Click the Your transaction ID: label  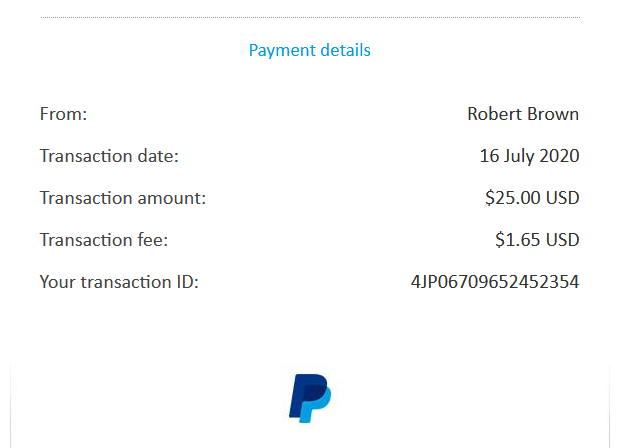point(119,282)
